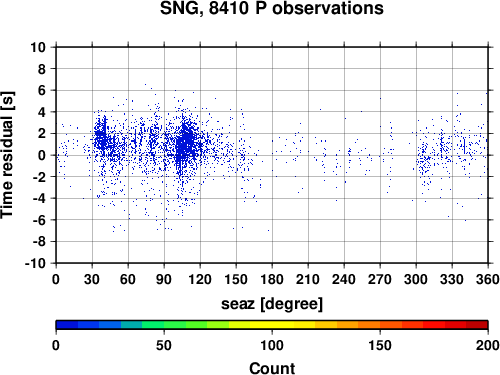Click the dark red end of the colorbar

click(x=477, y=325)
